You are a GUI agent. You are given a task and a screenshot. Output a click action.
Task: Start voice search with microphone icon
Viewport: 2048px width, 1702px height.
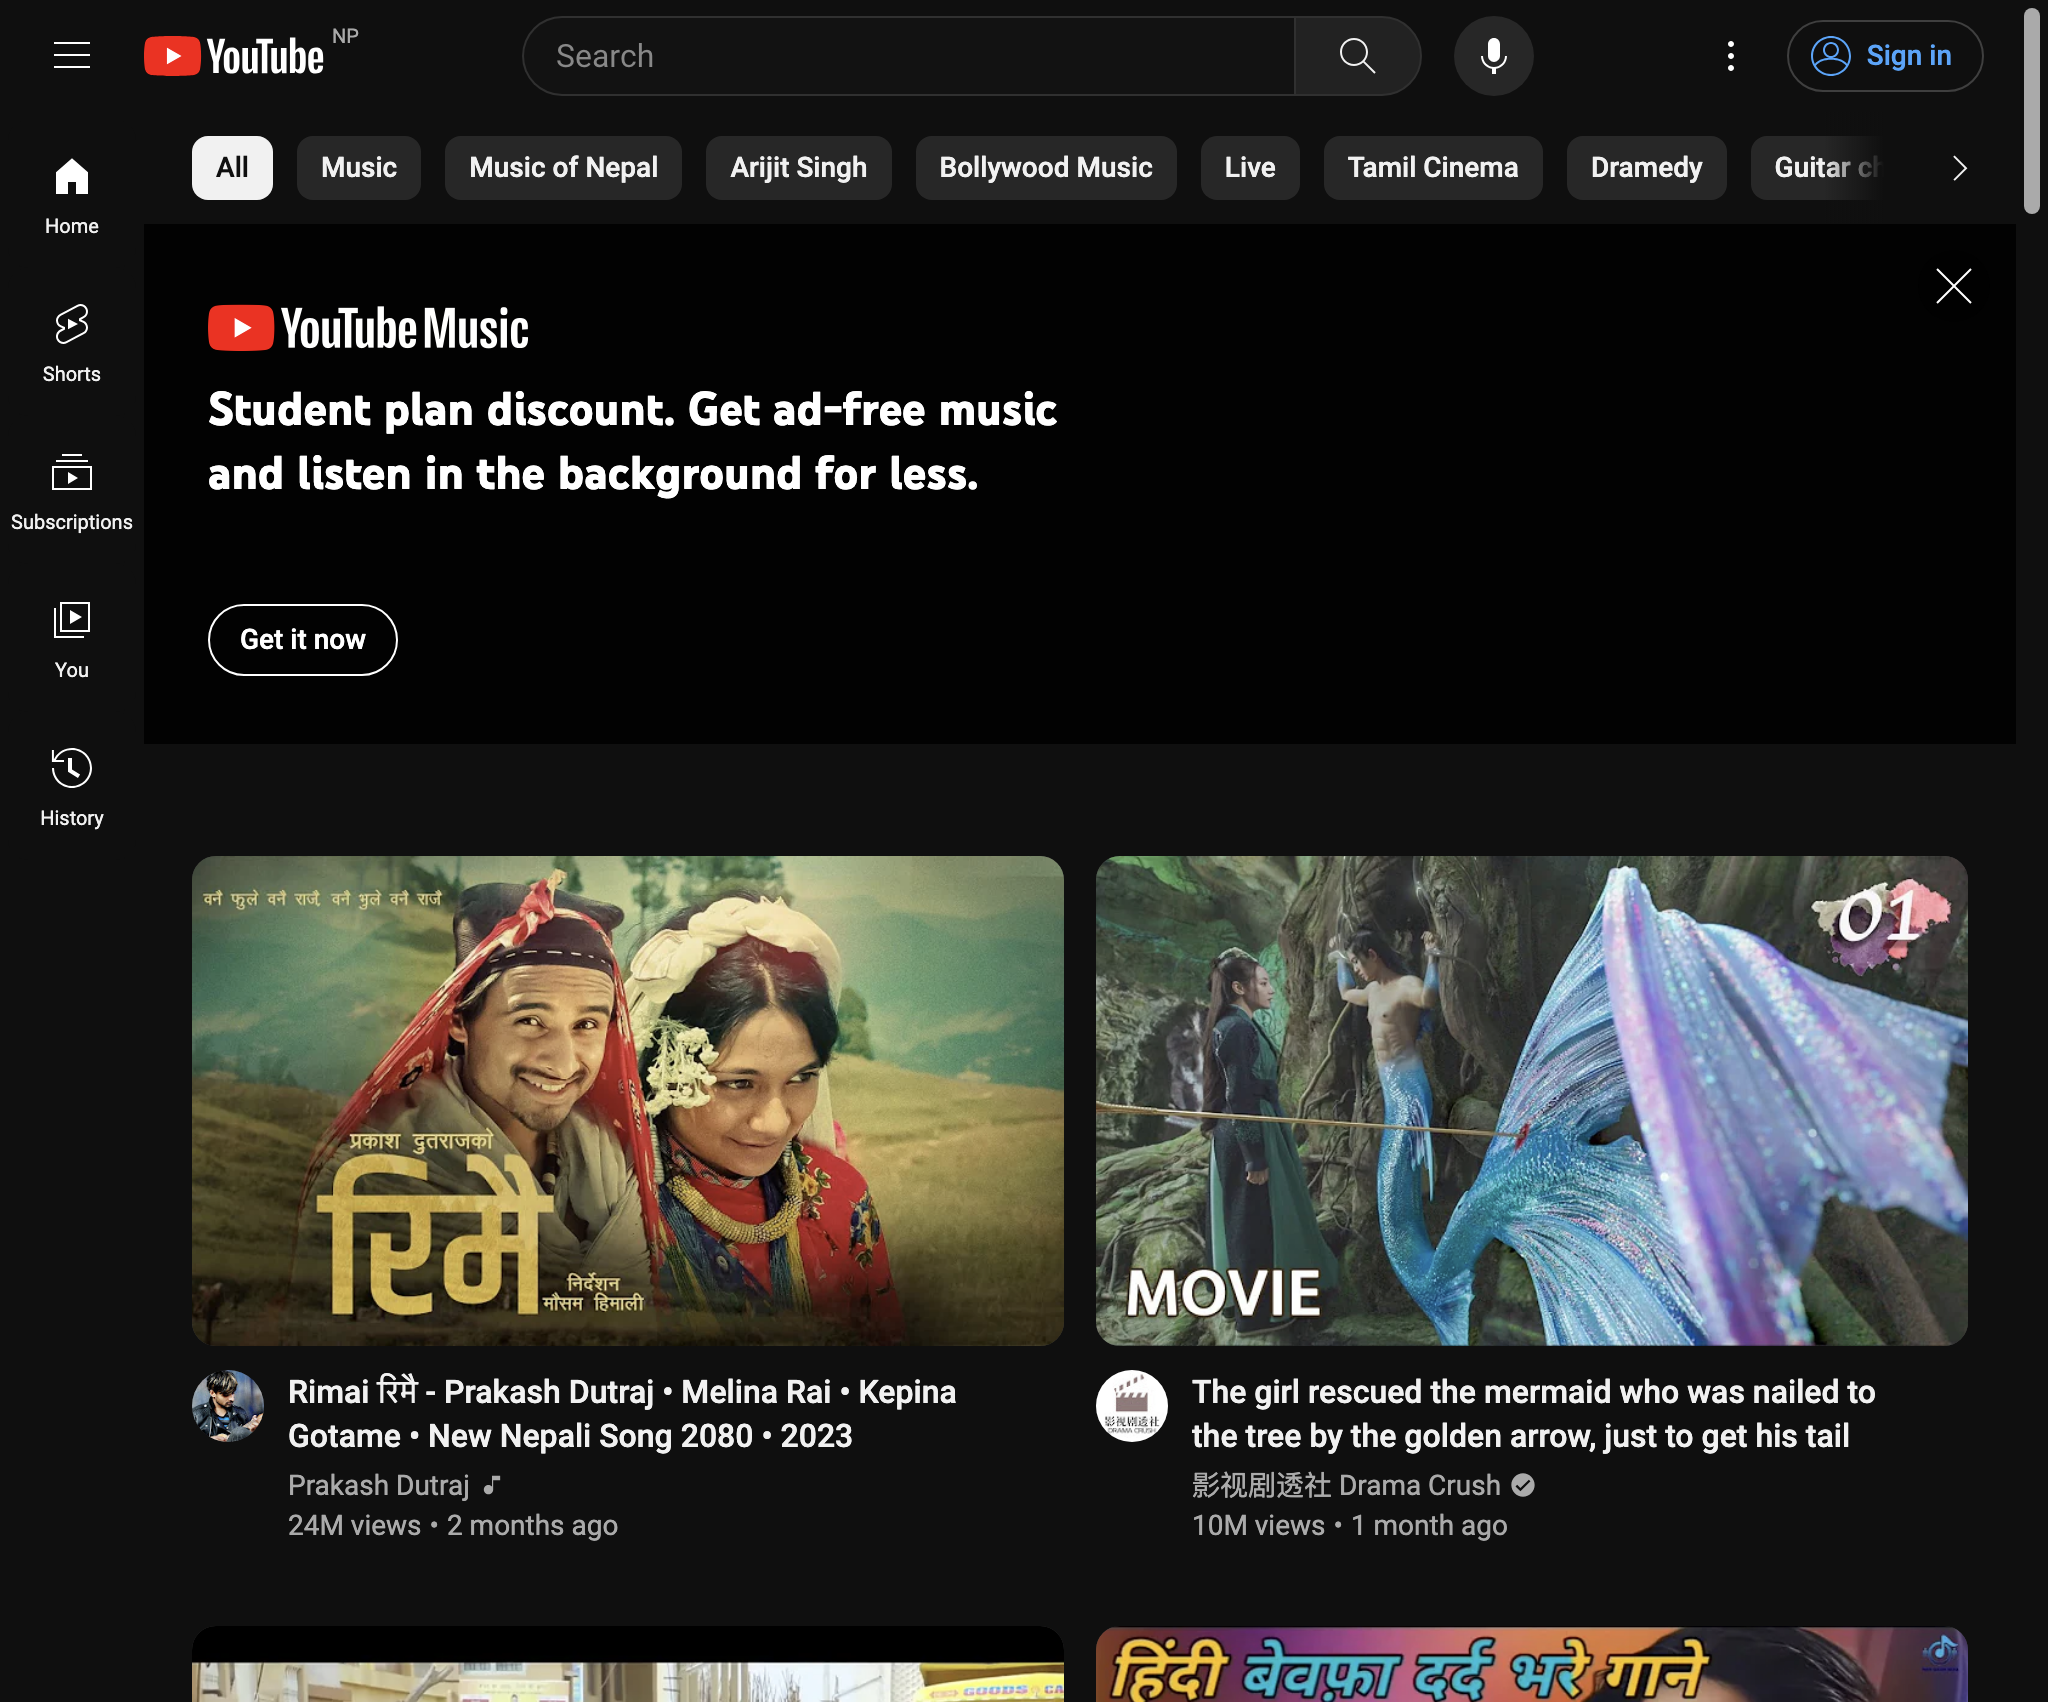point(1493,56)
